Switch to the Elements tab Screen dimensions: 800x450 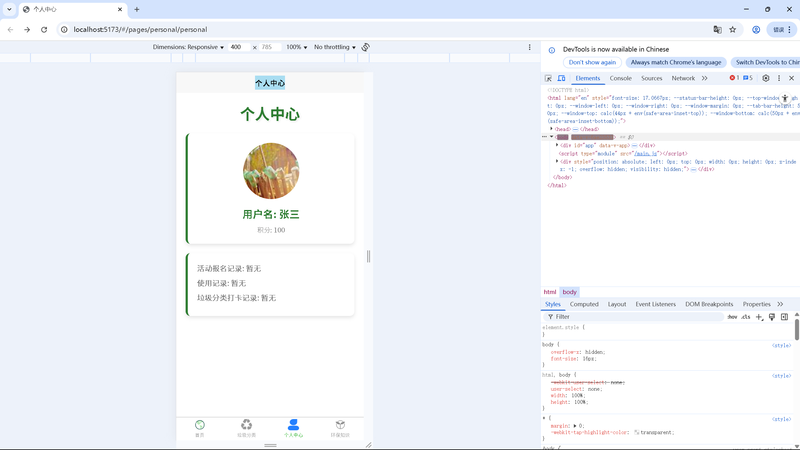pos(588,78)
